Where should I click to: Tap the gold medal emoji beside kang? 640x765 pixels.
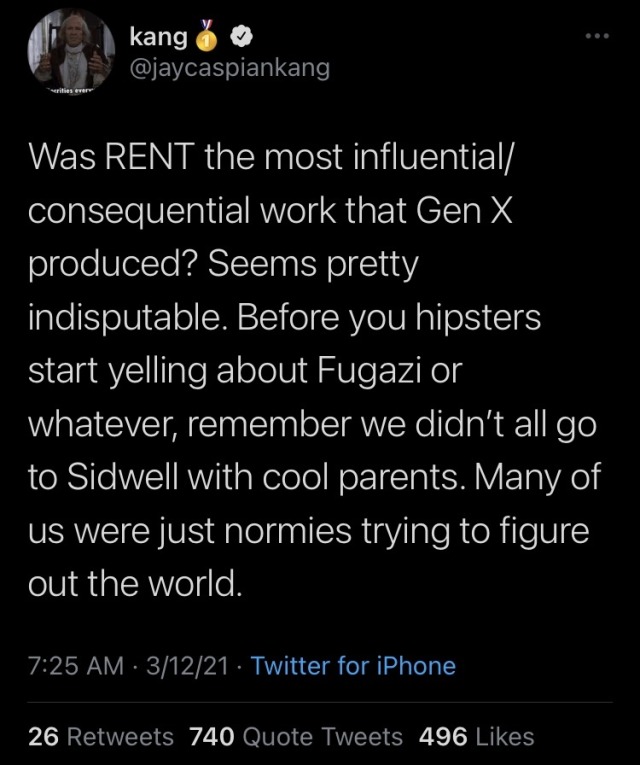209,38
